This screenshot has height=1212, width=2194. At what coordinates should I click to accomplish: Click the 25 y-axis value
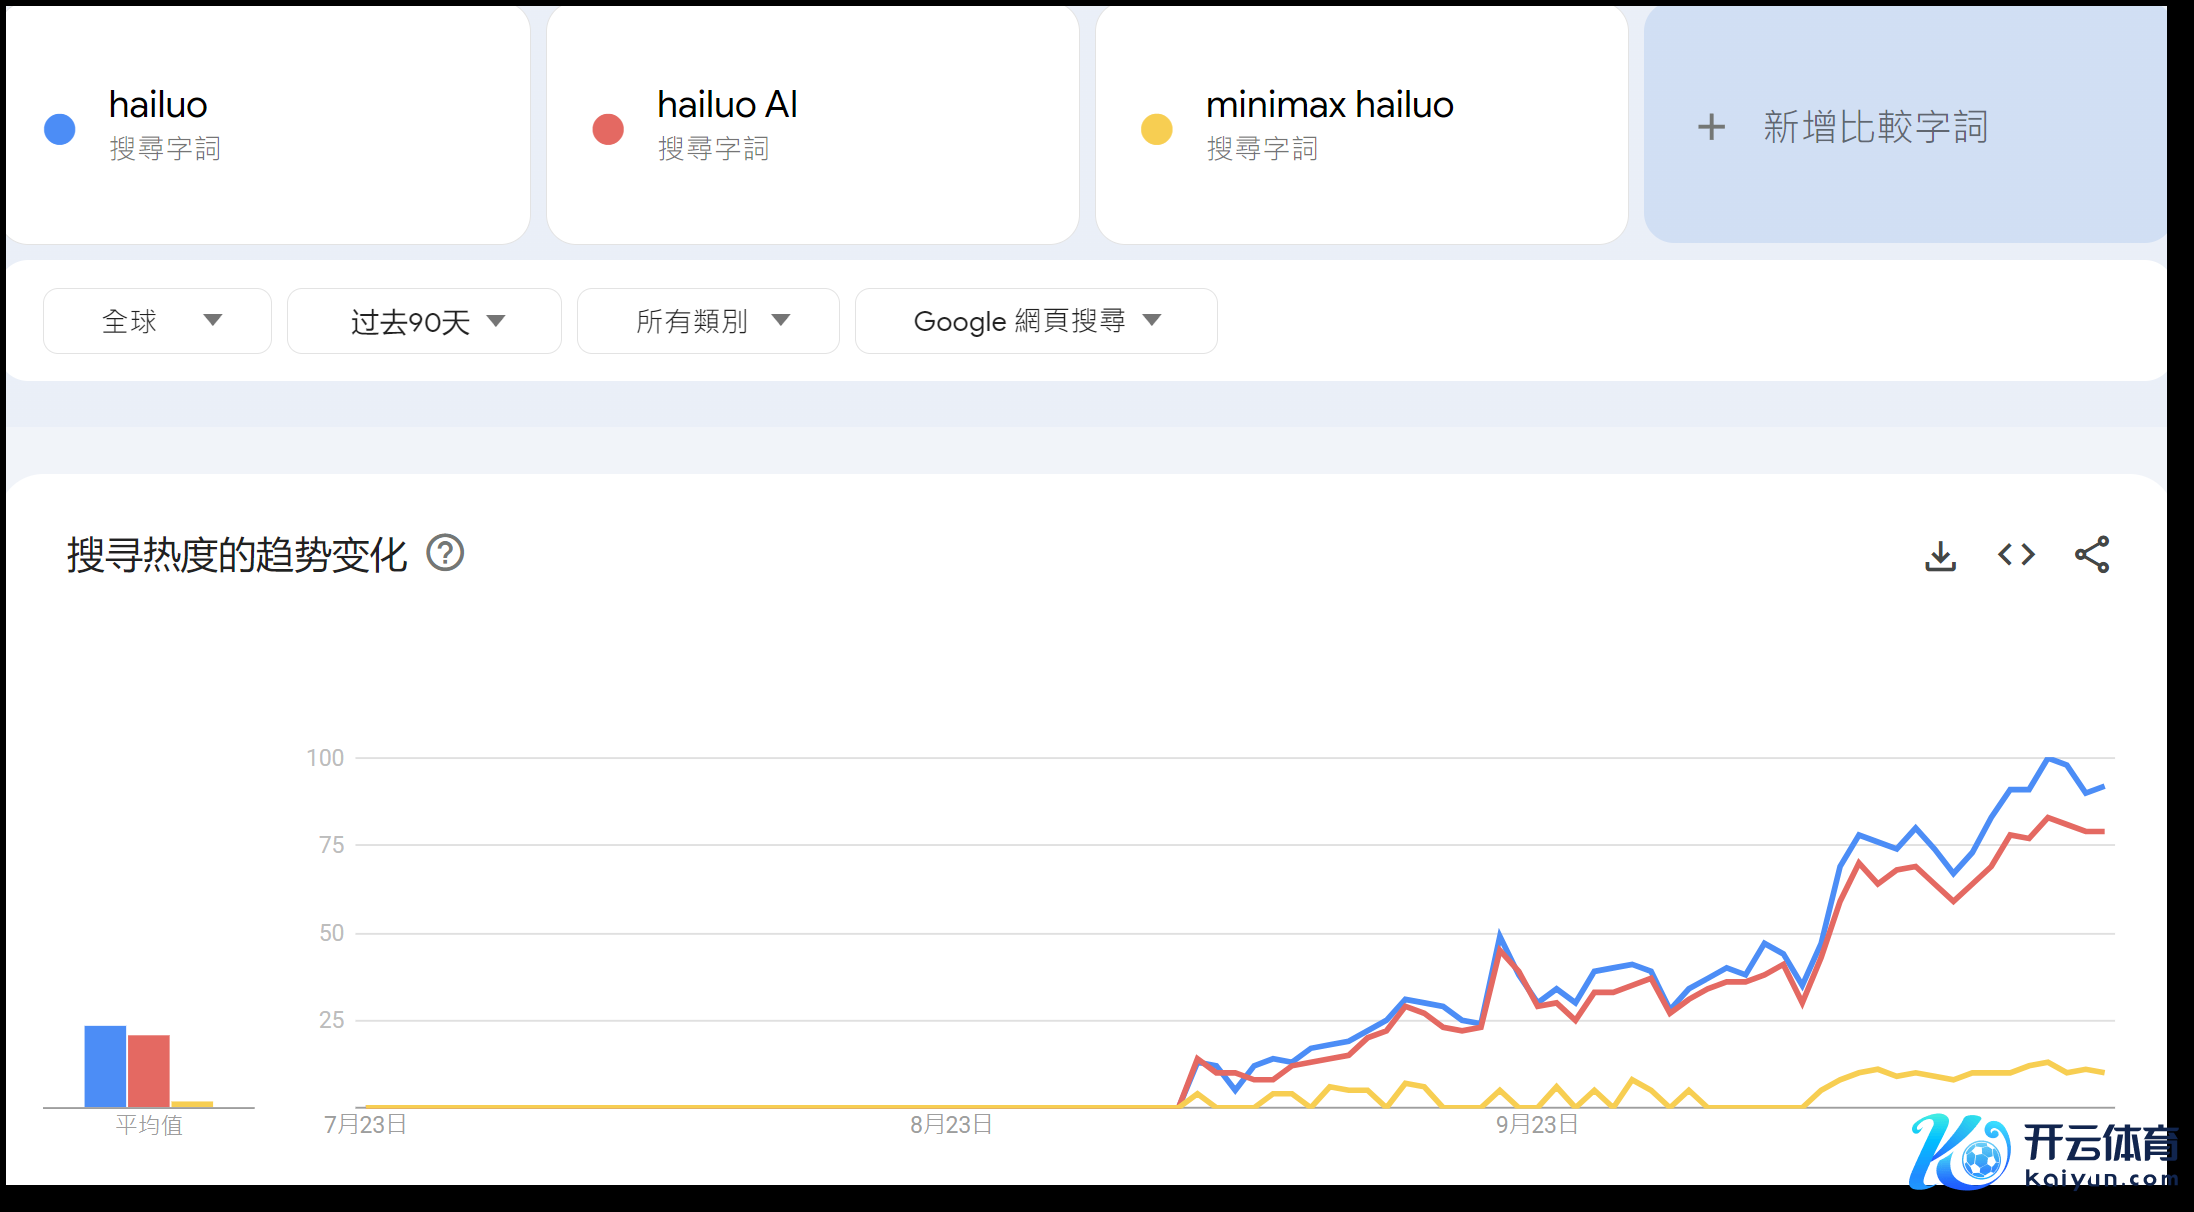tap(331, 1020)
